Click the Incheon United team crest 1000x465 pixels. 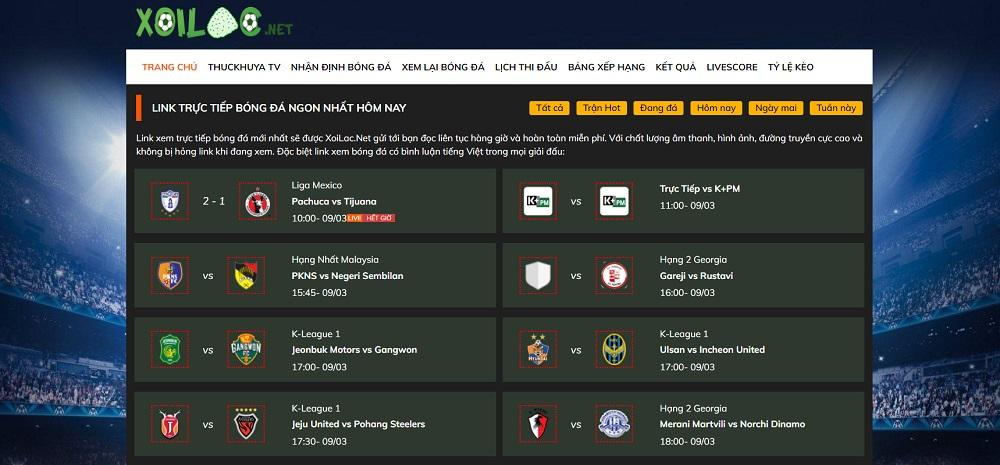pyautogui.click(x=612, y=350)
